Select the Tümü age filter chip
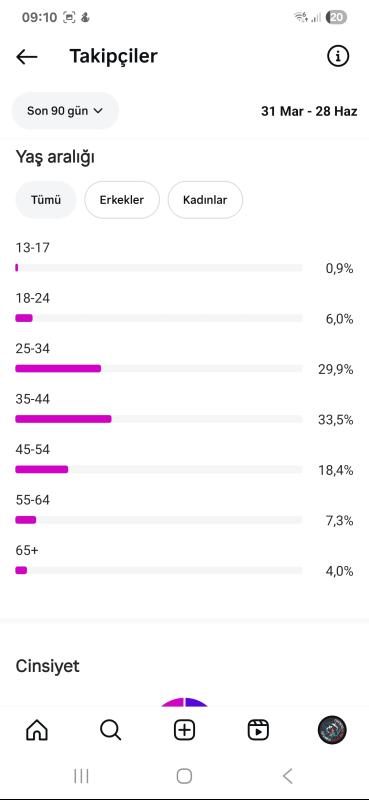369x800 pixels. coord(46,199)
